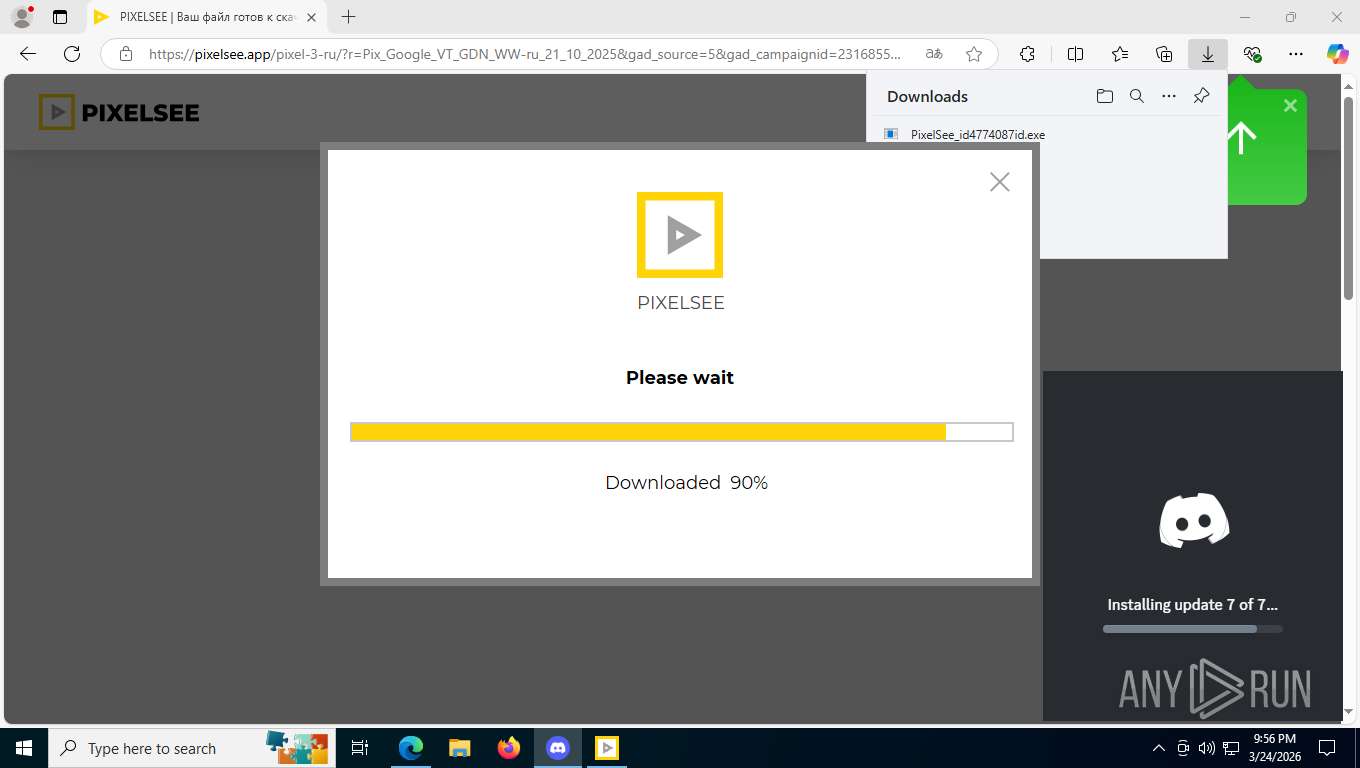This screenshot has width=1360, height=768.
Task: Select the PIXELSEE browser tab
Action: coord(207,17)
